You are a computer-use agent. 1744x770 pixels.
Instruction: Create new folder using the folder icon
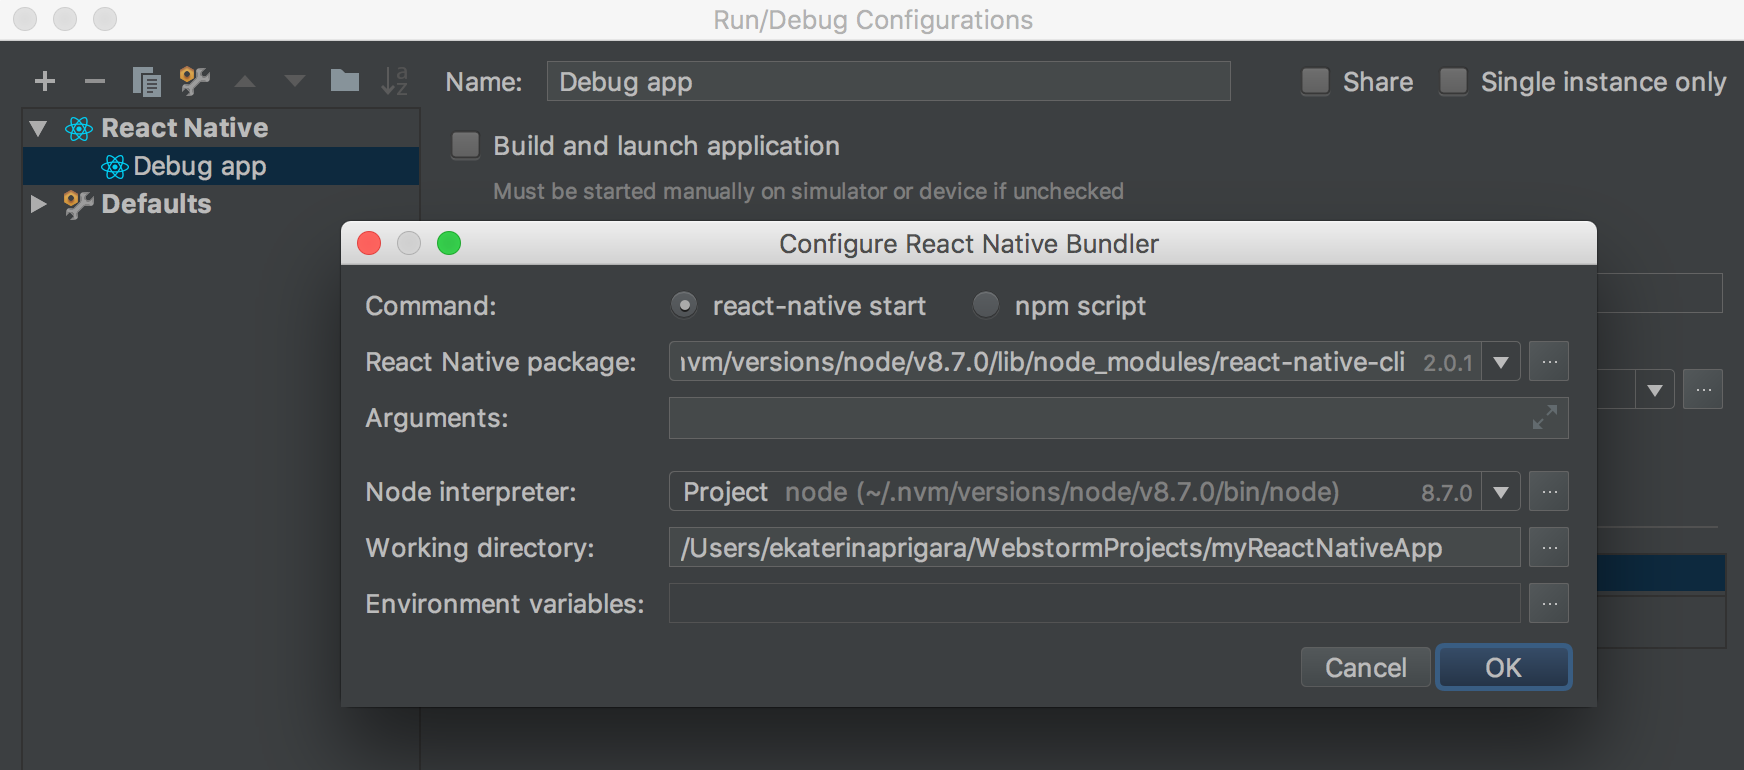(345, 81)
